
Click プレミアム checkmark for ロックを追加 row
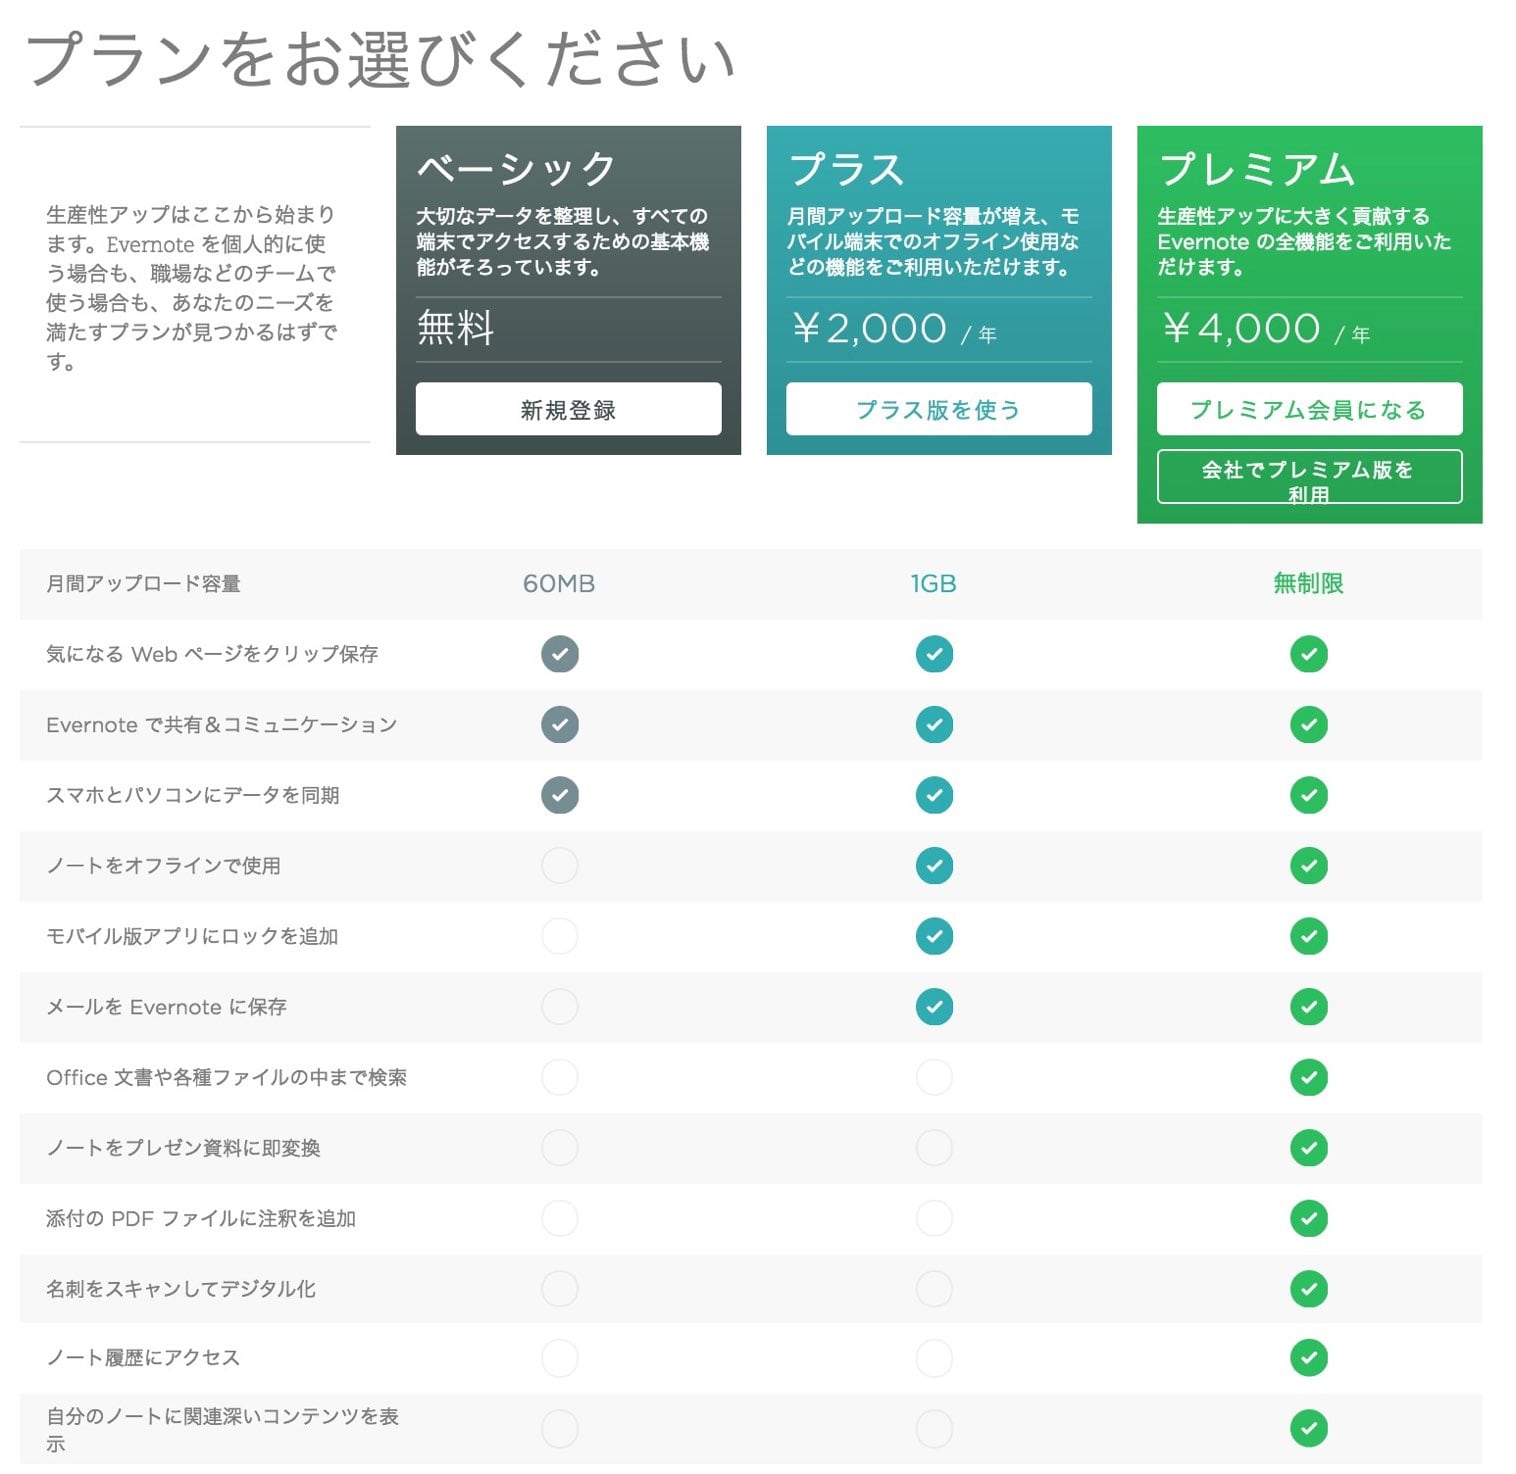coord(1309,937)
